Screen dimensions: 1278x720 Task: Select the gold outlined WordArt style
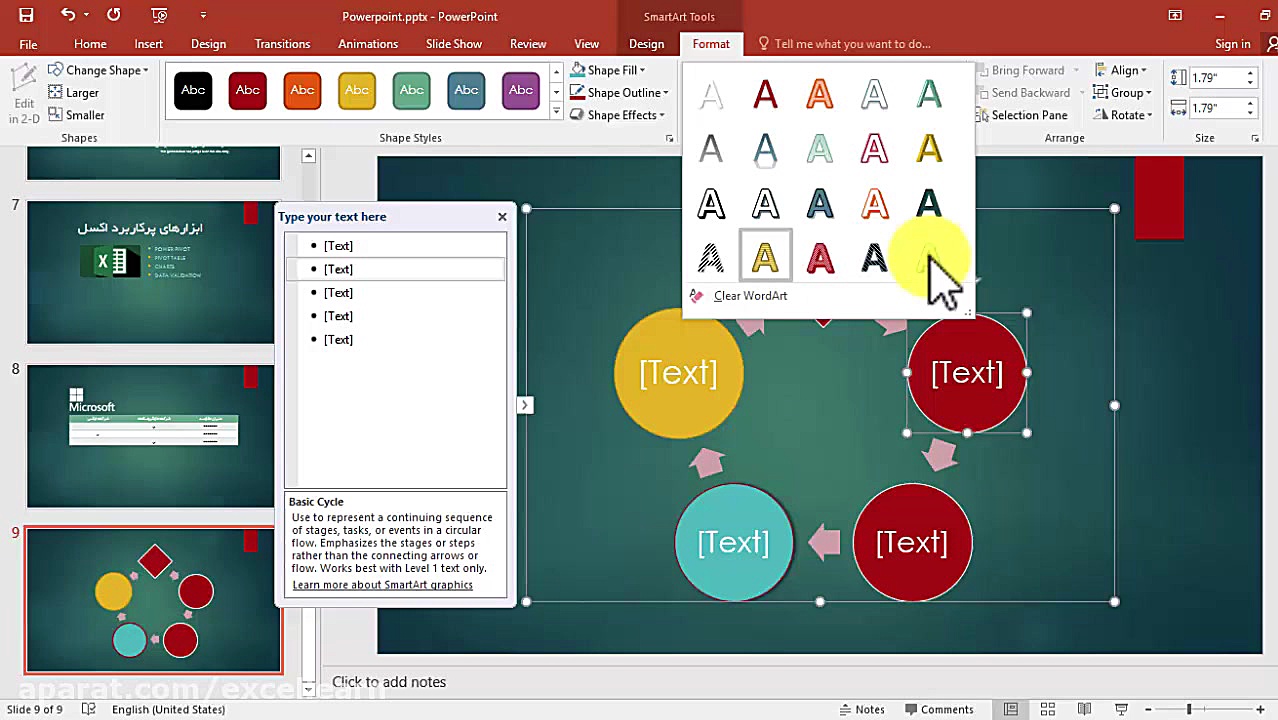pyautogui.click(x=765, y=258)
